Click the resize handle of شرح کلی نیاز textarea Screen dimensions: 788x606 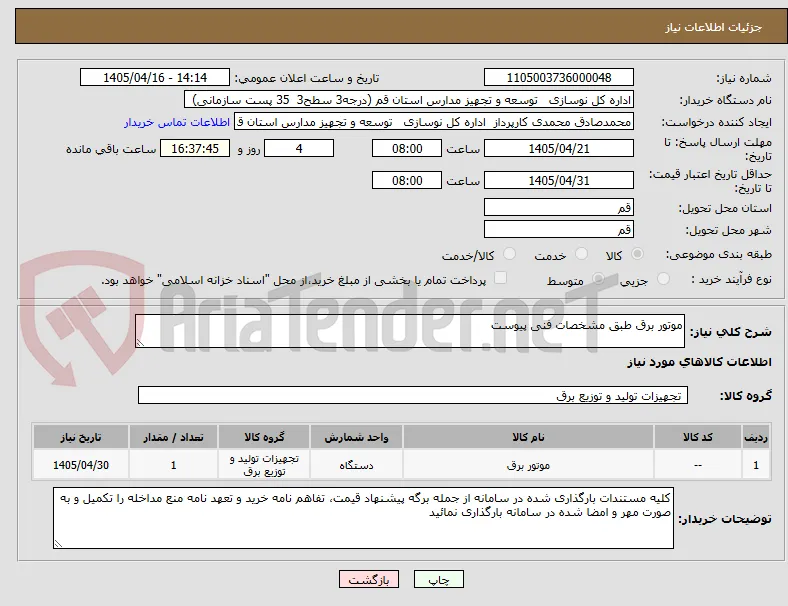coord(140,343)
